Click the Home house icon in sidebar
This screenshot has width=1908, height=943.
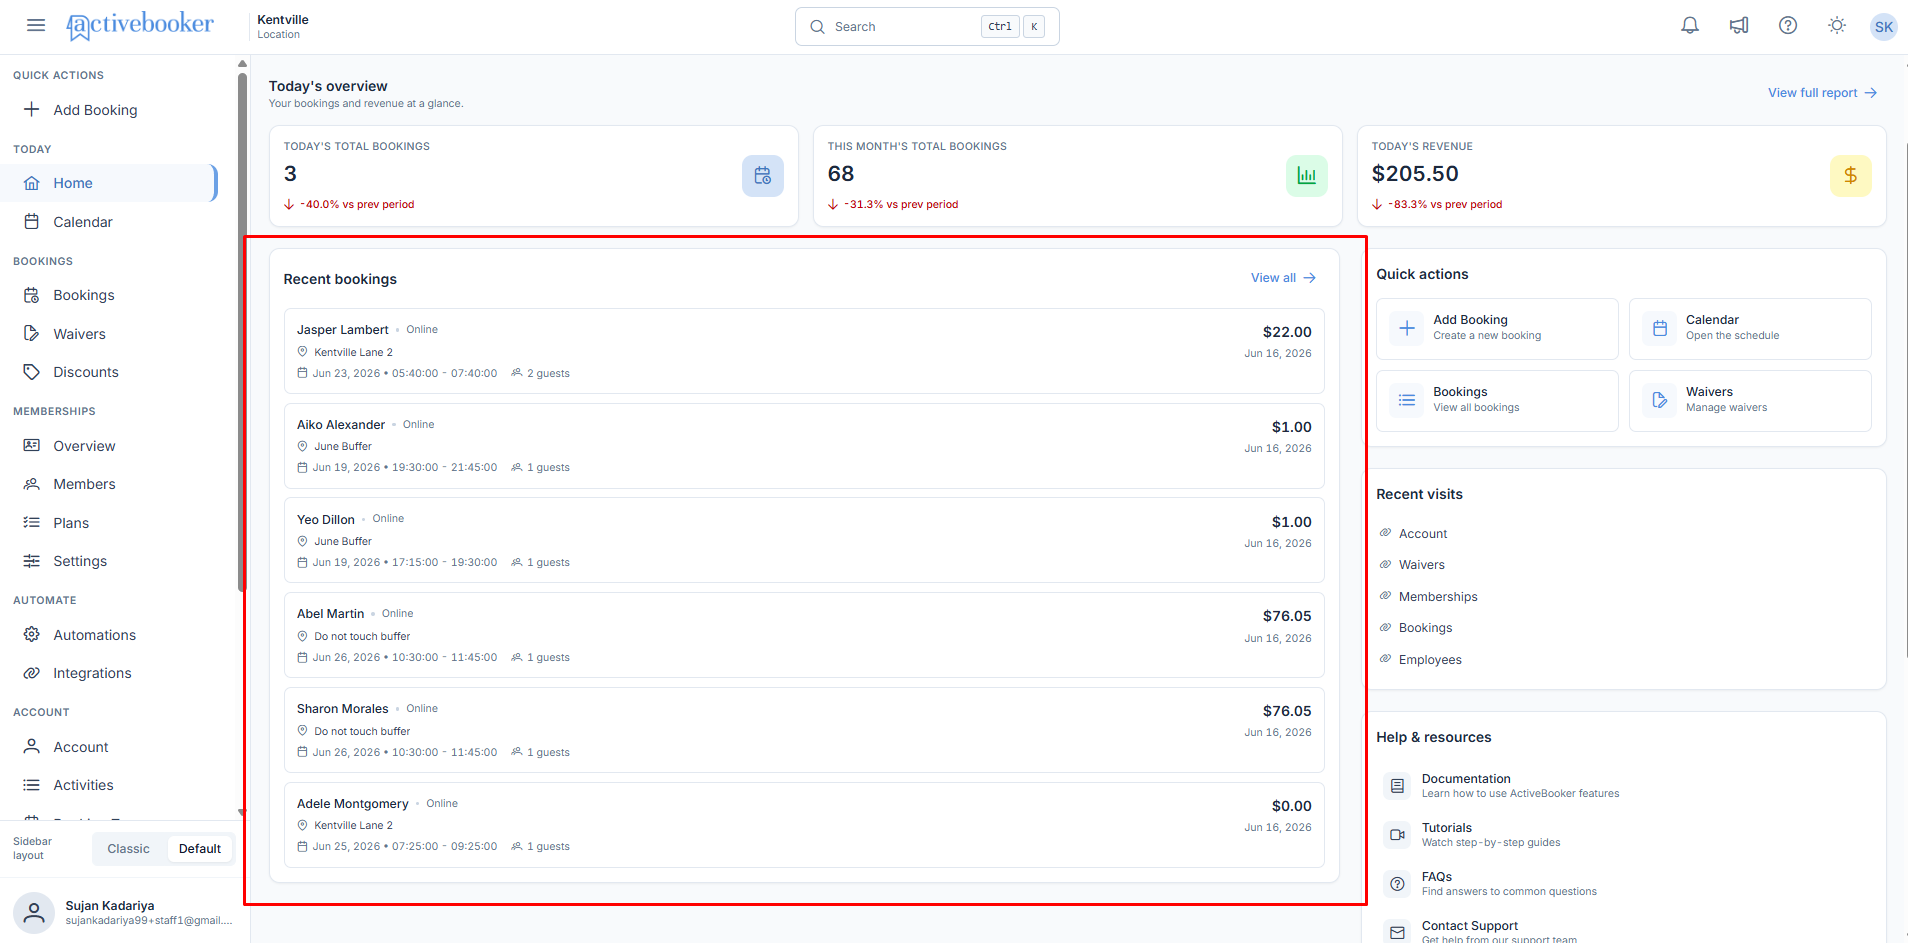pyautogui.click(x=32, y=183)
